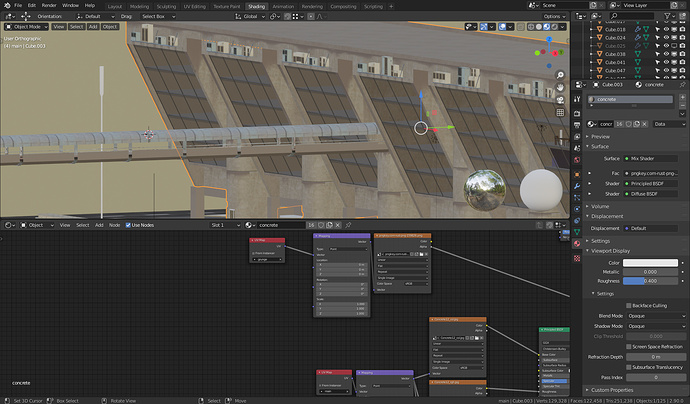Open the Object Data green triangle tab
Image resolution: width=690 pixels, height=404 pixels.
[x=577, y=232]
